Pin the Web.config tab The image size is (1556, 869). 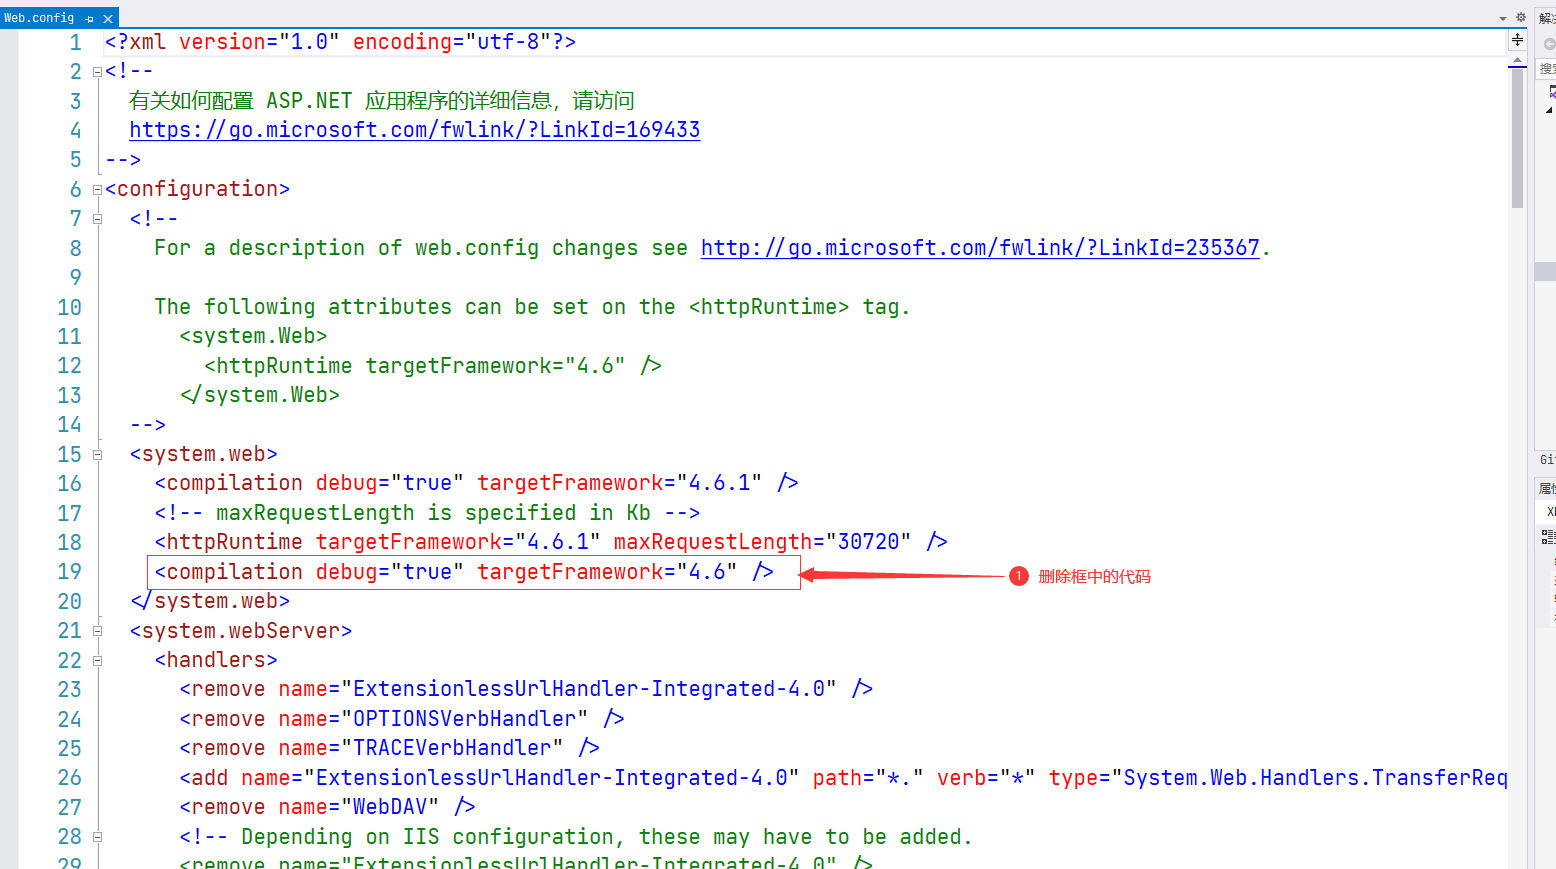tap(89, 18)
